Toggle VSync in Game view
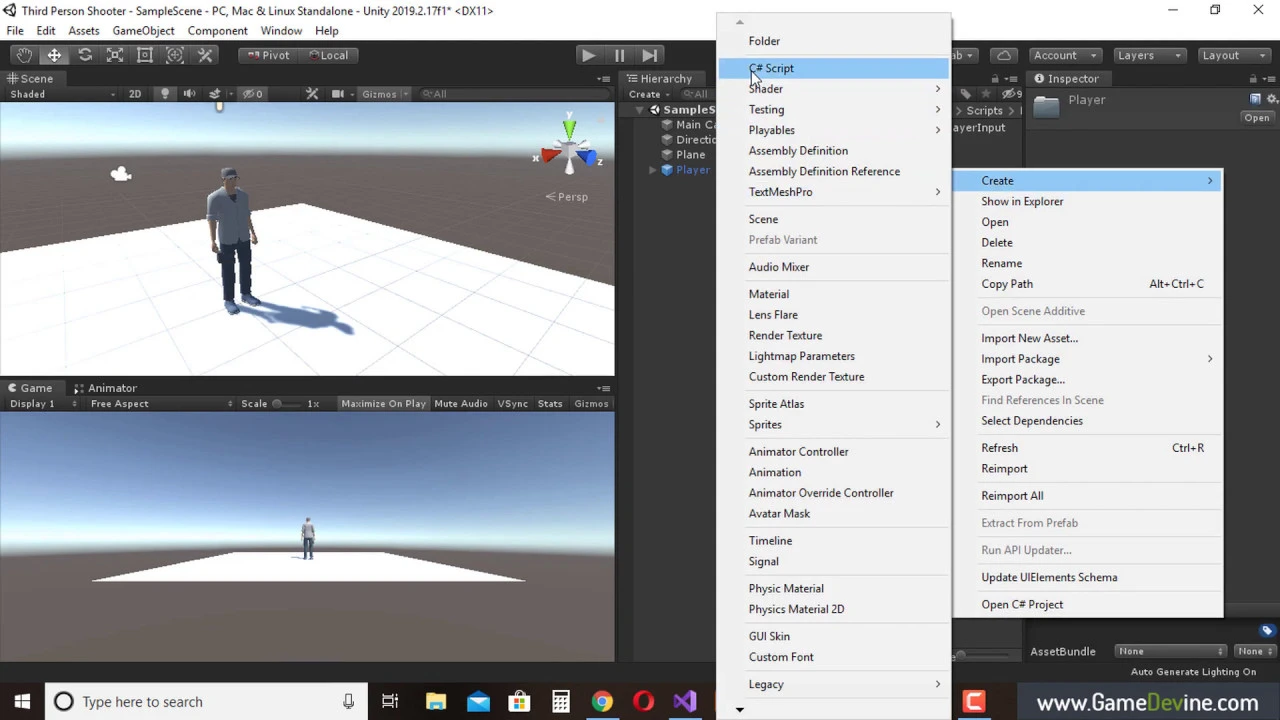This screenshot has width=1280, height=720. pos(512,404)
